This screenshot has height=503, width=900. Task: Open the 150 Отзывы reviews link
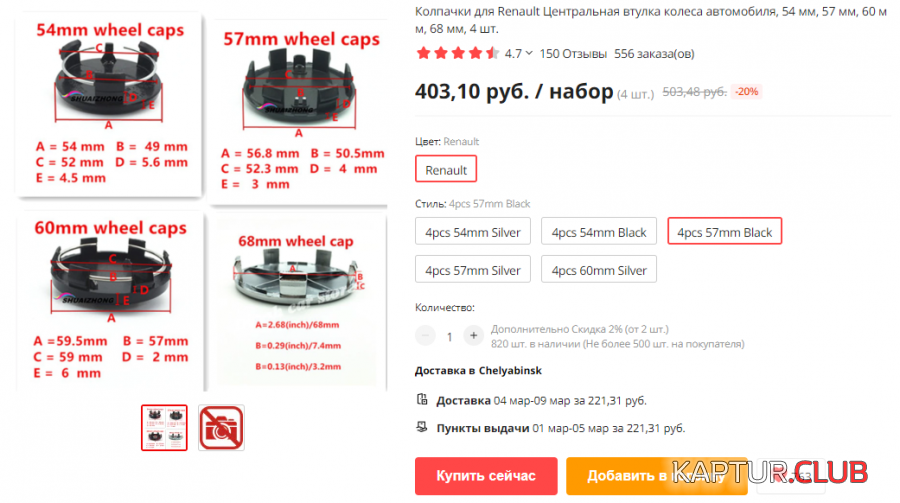point(573,54)
